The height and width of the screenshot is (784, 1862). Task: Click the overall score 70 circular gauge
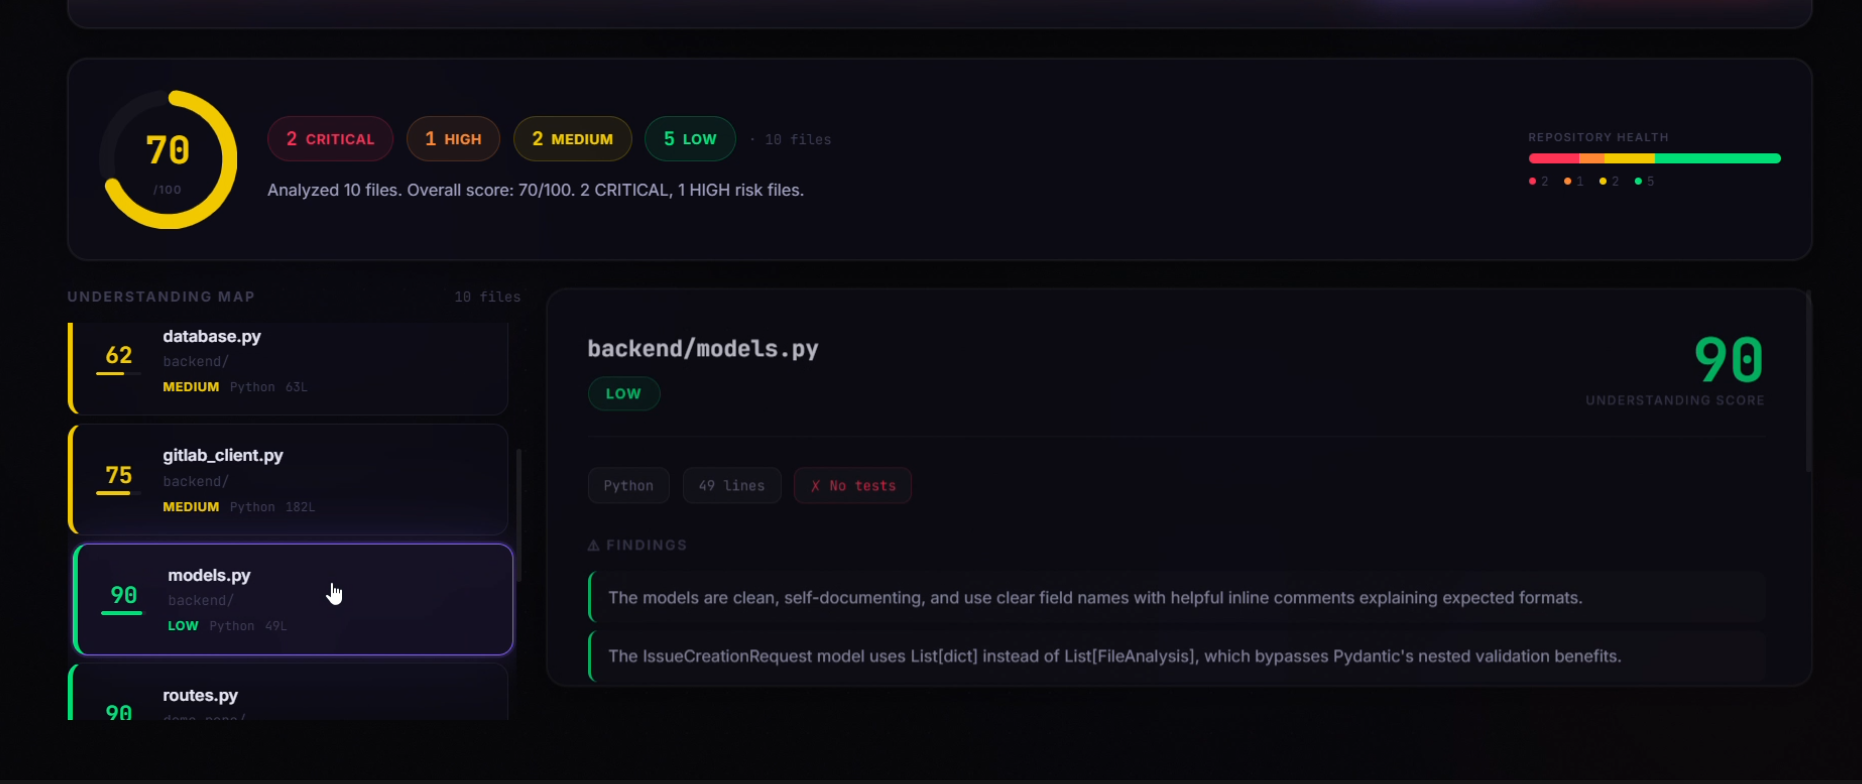(168, 159)
